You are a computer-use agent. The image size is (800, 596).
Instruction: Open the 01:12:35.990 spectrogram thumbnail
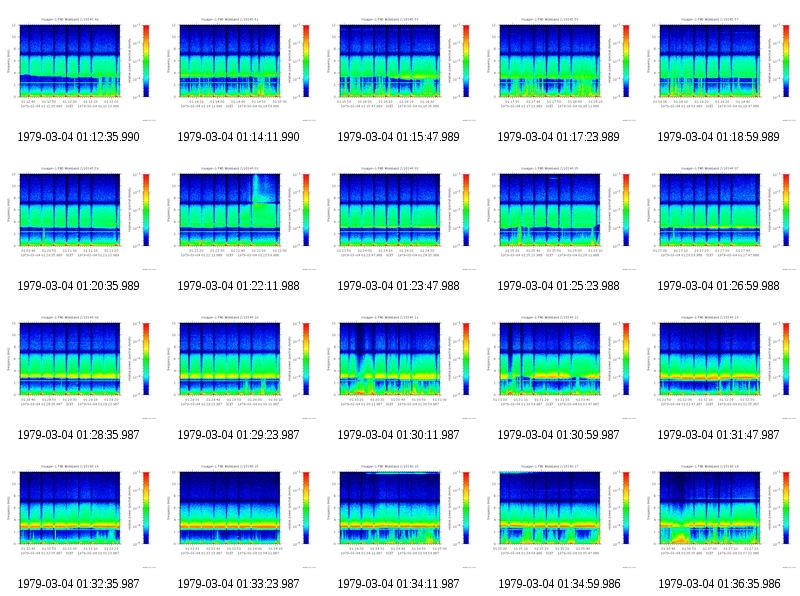pos(79,68)
